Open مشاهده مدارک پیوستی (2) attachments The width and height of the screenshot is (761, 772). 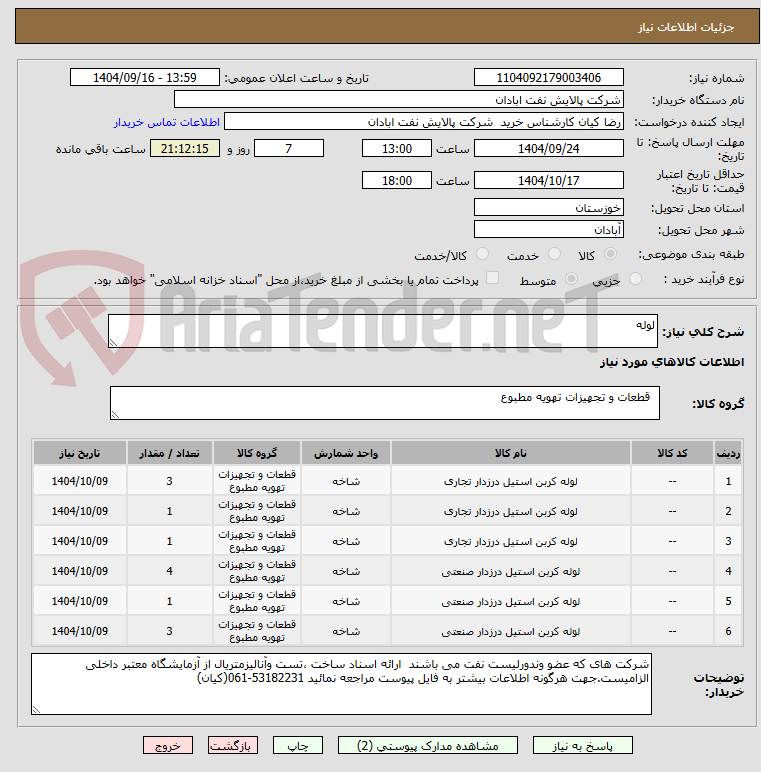427,745
